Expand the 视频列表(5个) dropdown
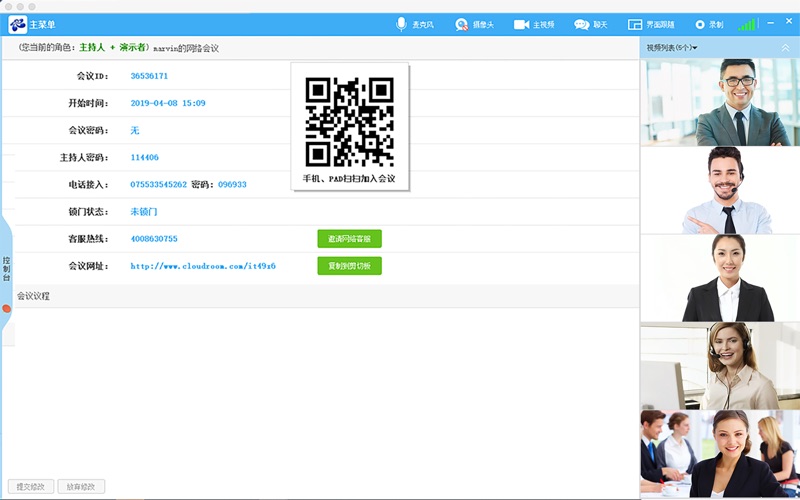Viewport: 800px width, 500px height. pyautogui.click(x=672, y=47)
